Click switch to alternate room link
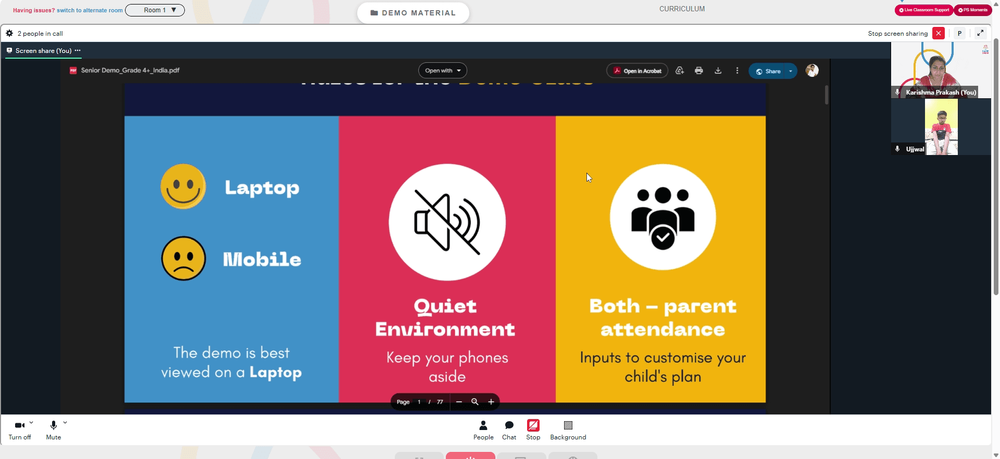 (x=90, y=10)
